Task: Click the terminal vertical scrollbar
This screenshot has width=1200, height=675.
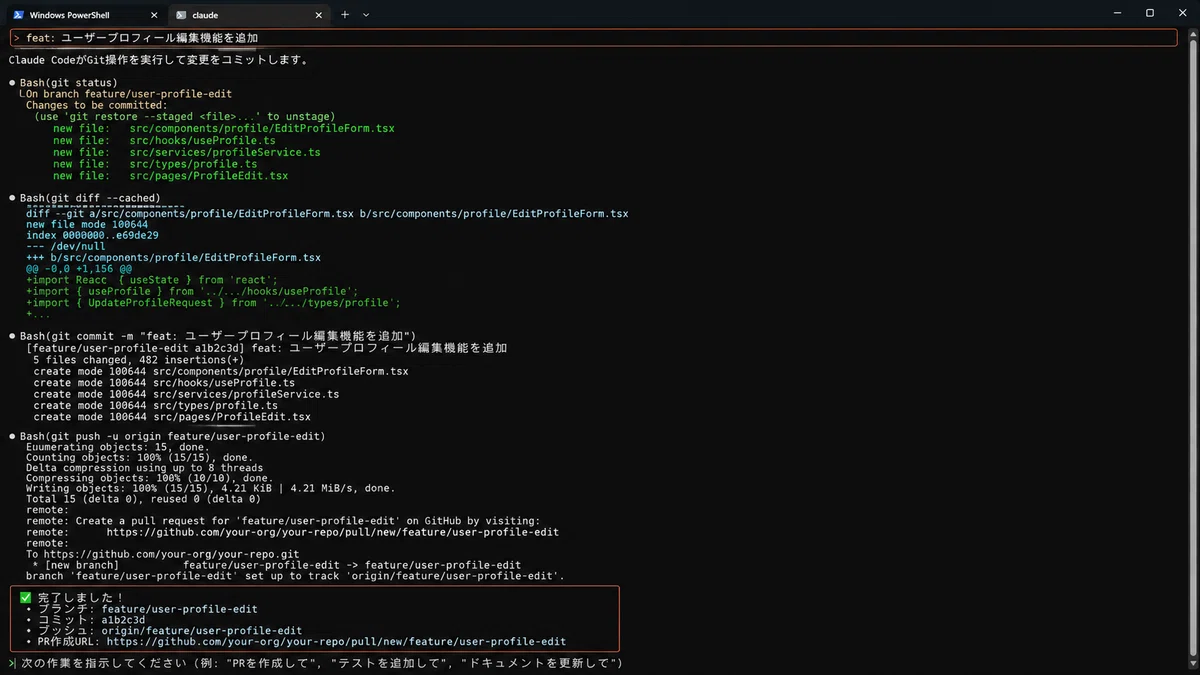Action: [x=1191, y=350]
